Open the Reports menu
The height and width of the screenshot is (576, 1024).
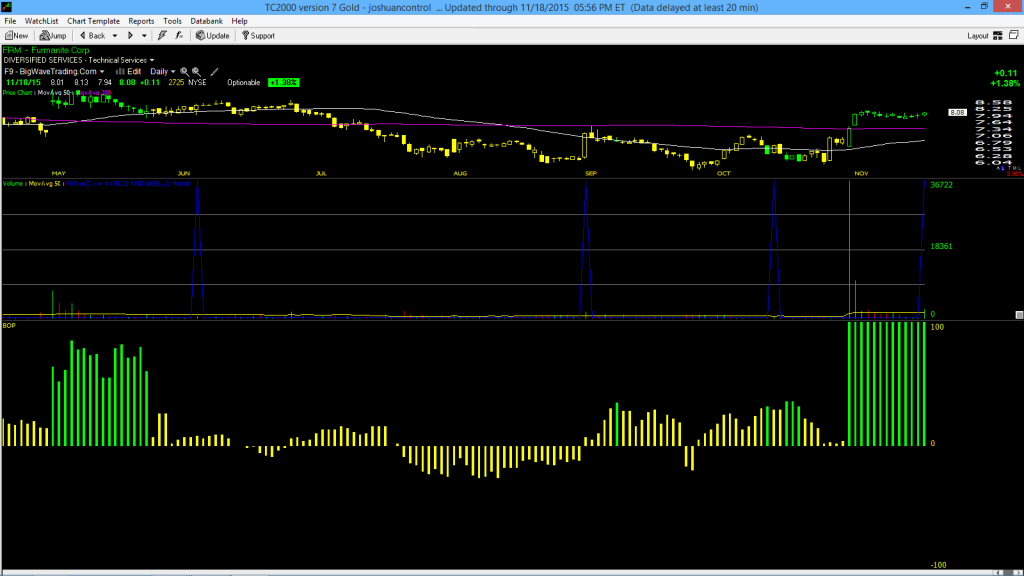point(141,21)
